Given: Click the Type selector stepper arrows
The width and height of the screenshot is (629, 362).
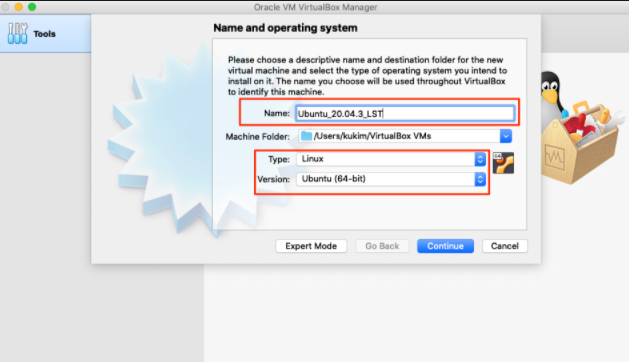Looking at the screenshot, I should [480, 159].
